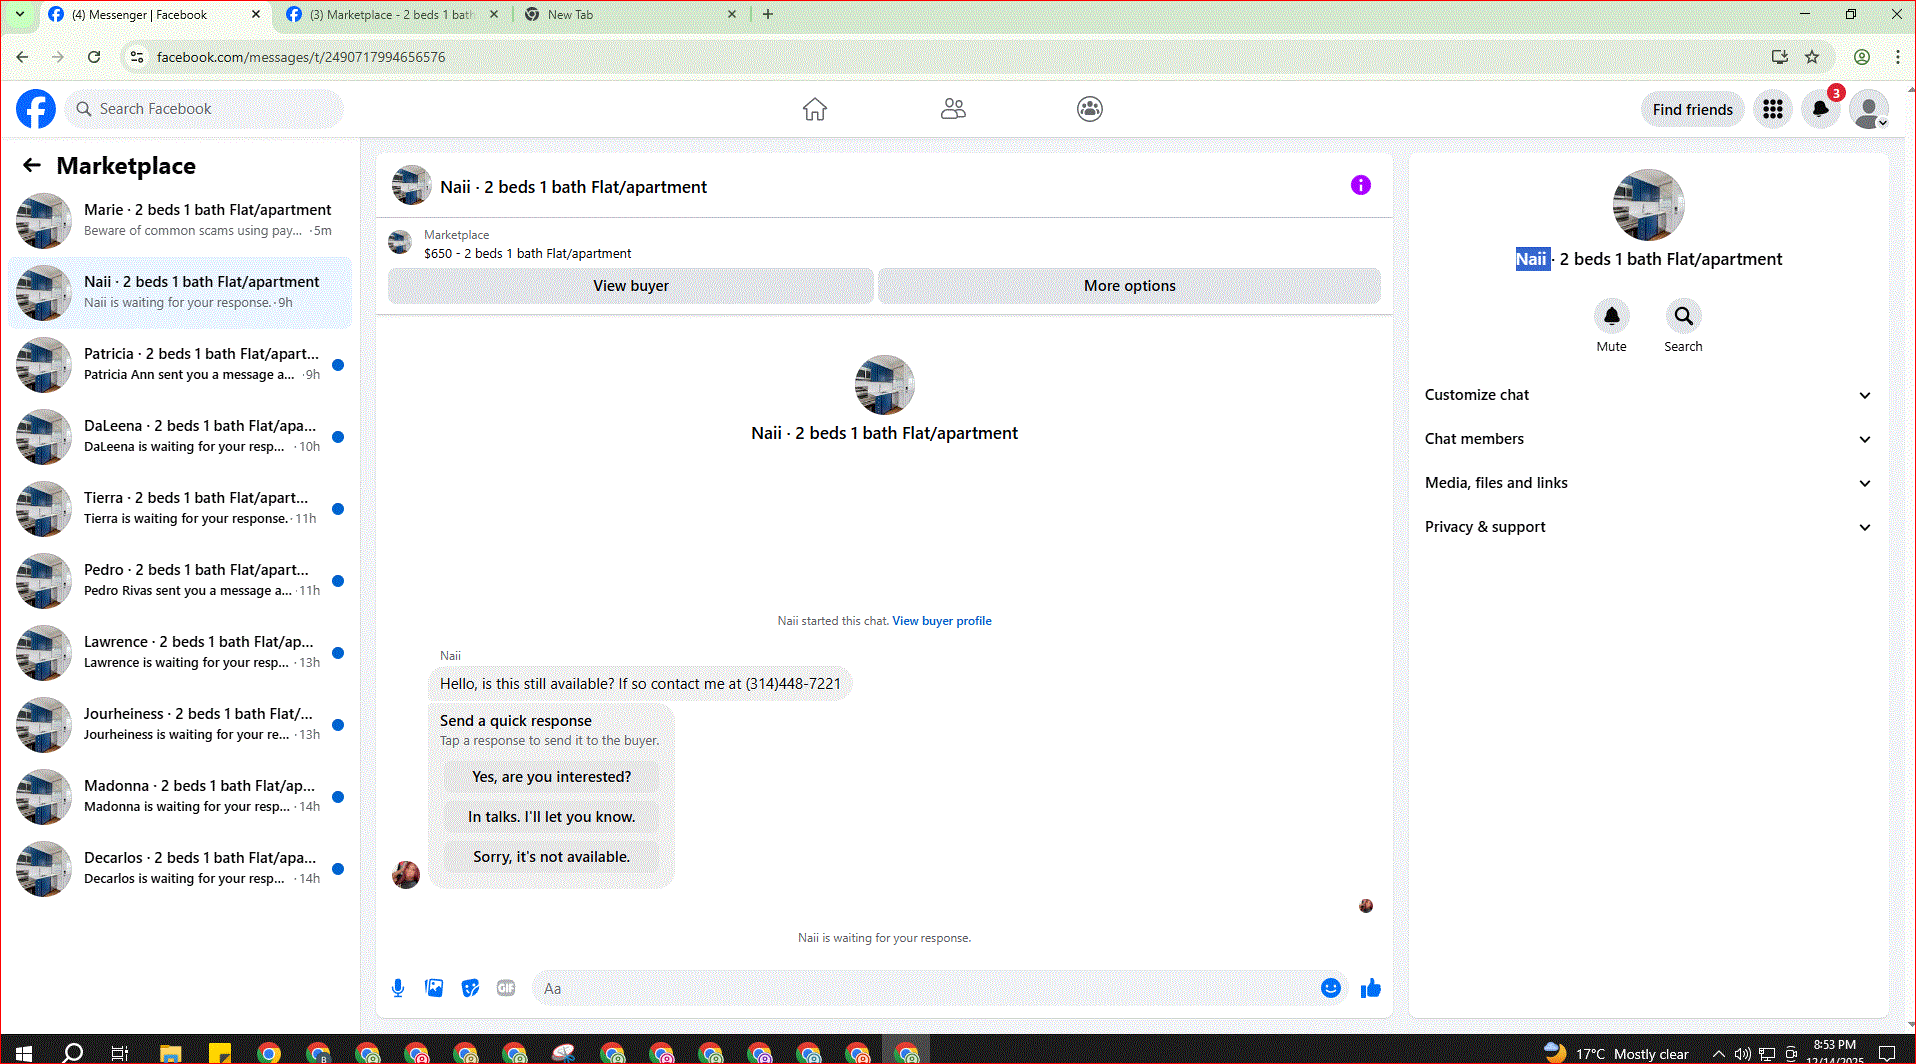Go to the Home feed icon
The width and height of the screenshot is (1916, 1064).
[x=815, y=109]
